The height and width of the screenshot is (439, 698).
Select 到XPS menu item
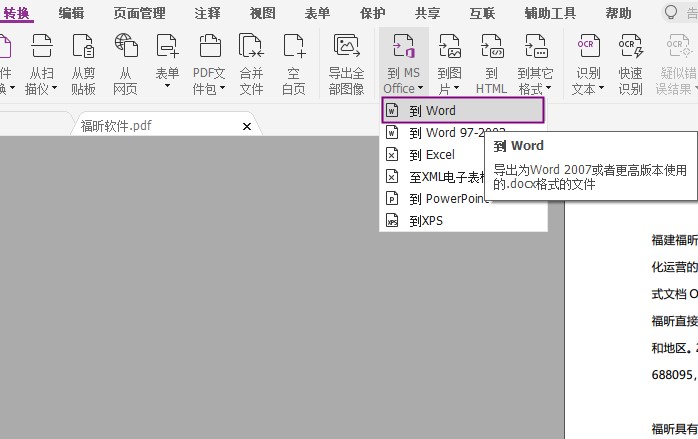tap(463, 220)
